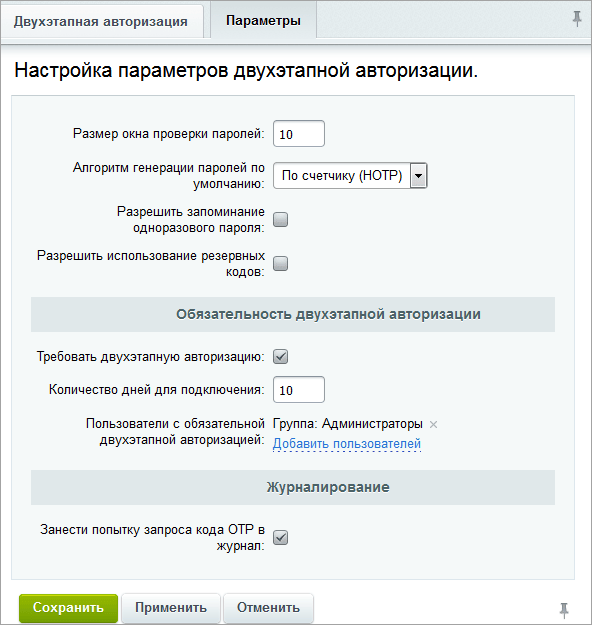Screen dimensions: 592x625
Task: Open the Добавить пользователей link
Action: tap(347, 443)
